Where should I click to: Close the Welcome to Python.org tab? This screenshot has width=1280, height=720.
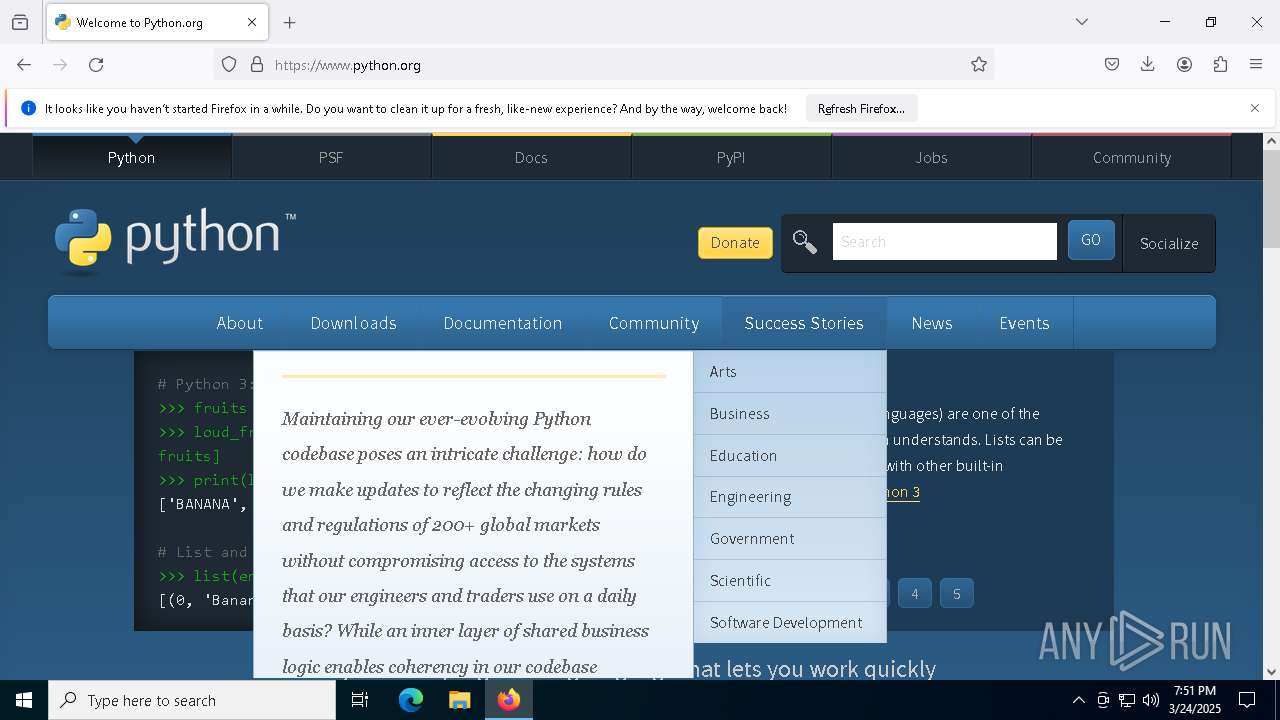click(252, 22)
